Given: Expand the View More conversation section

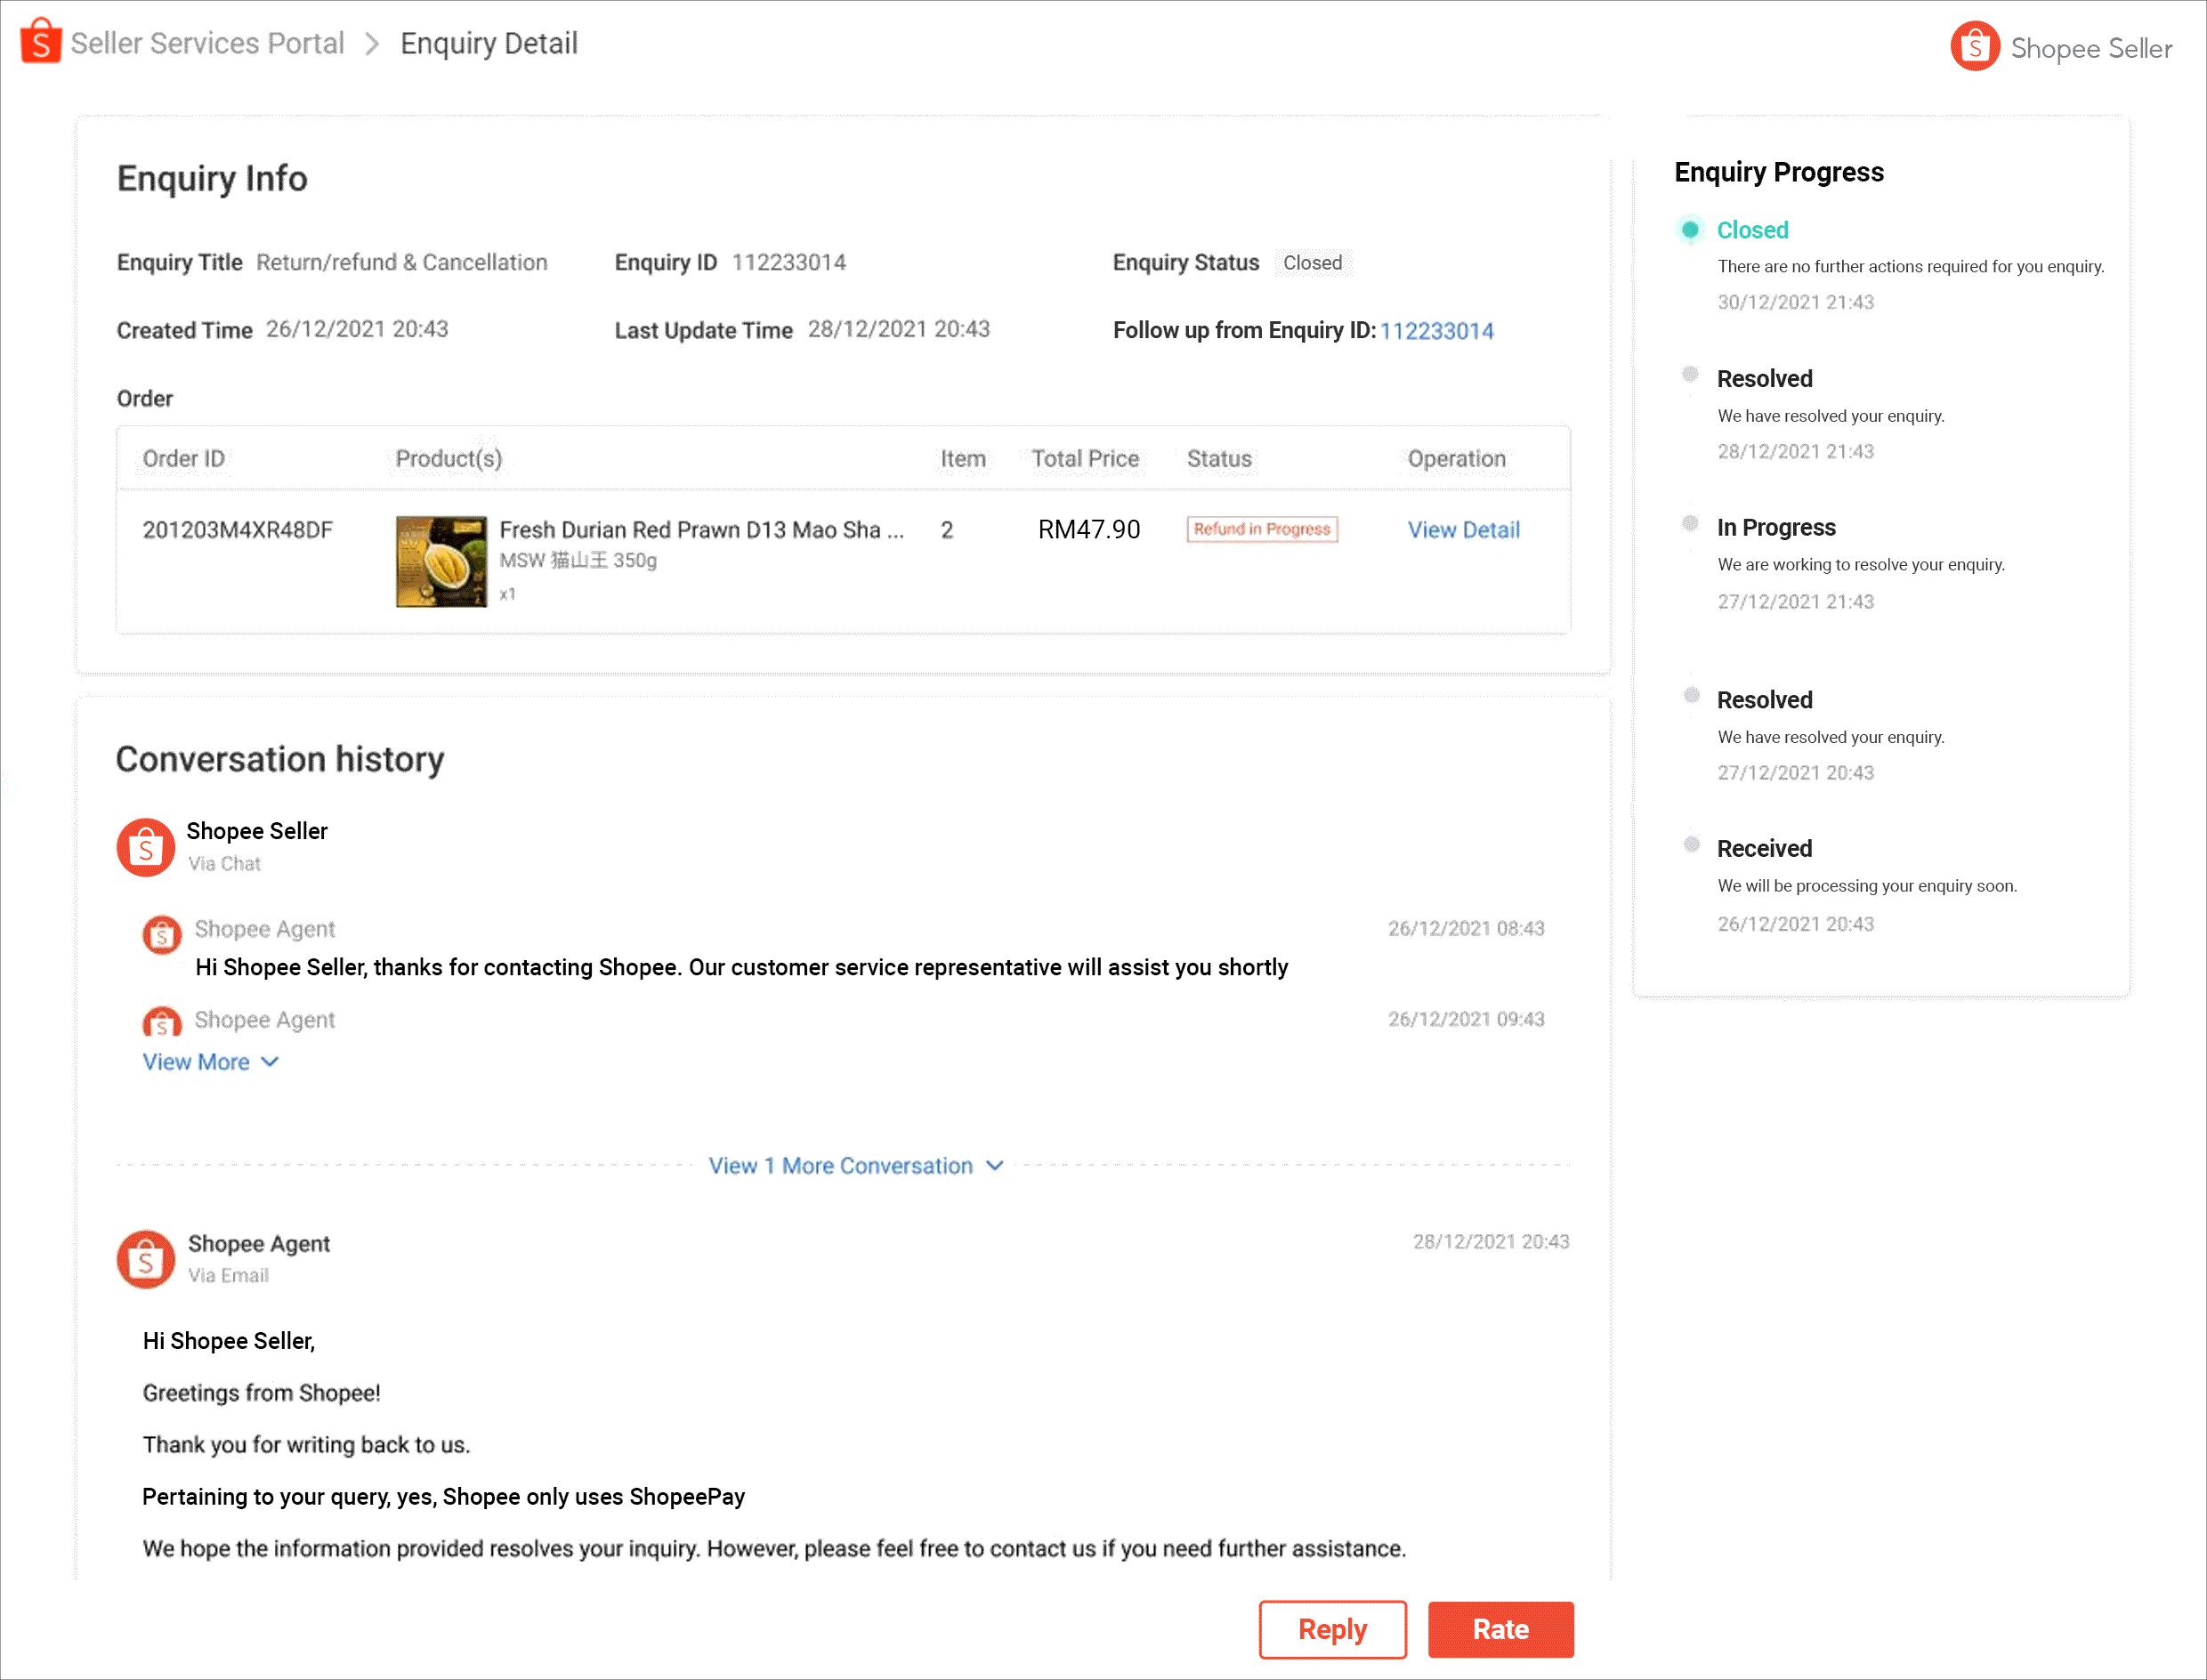Looking at the screenshot, I should [x=197, y=1061].
